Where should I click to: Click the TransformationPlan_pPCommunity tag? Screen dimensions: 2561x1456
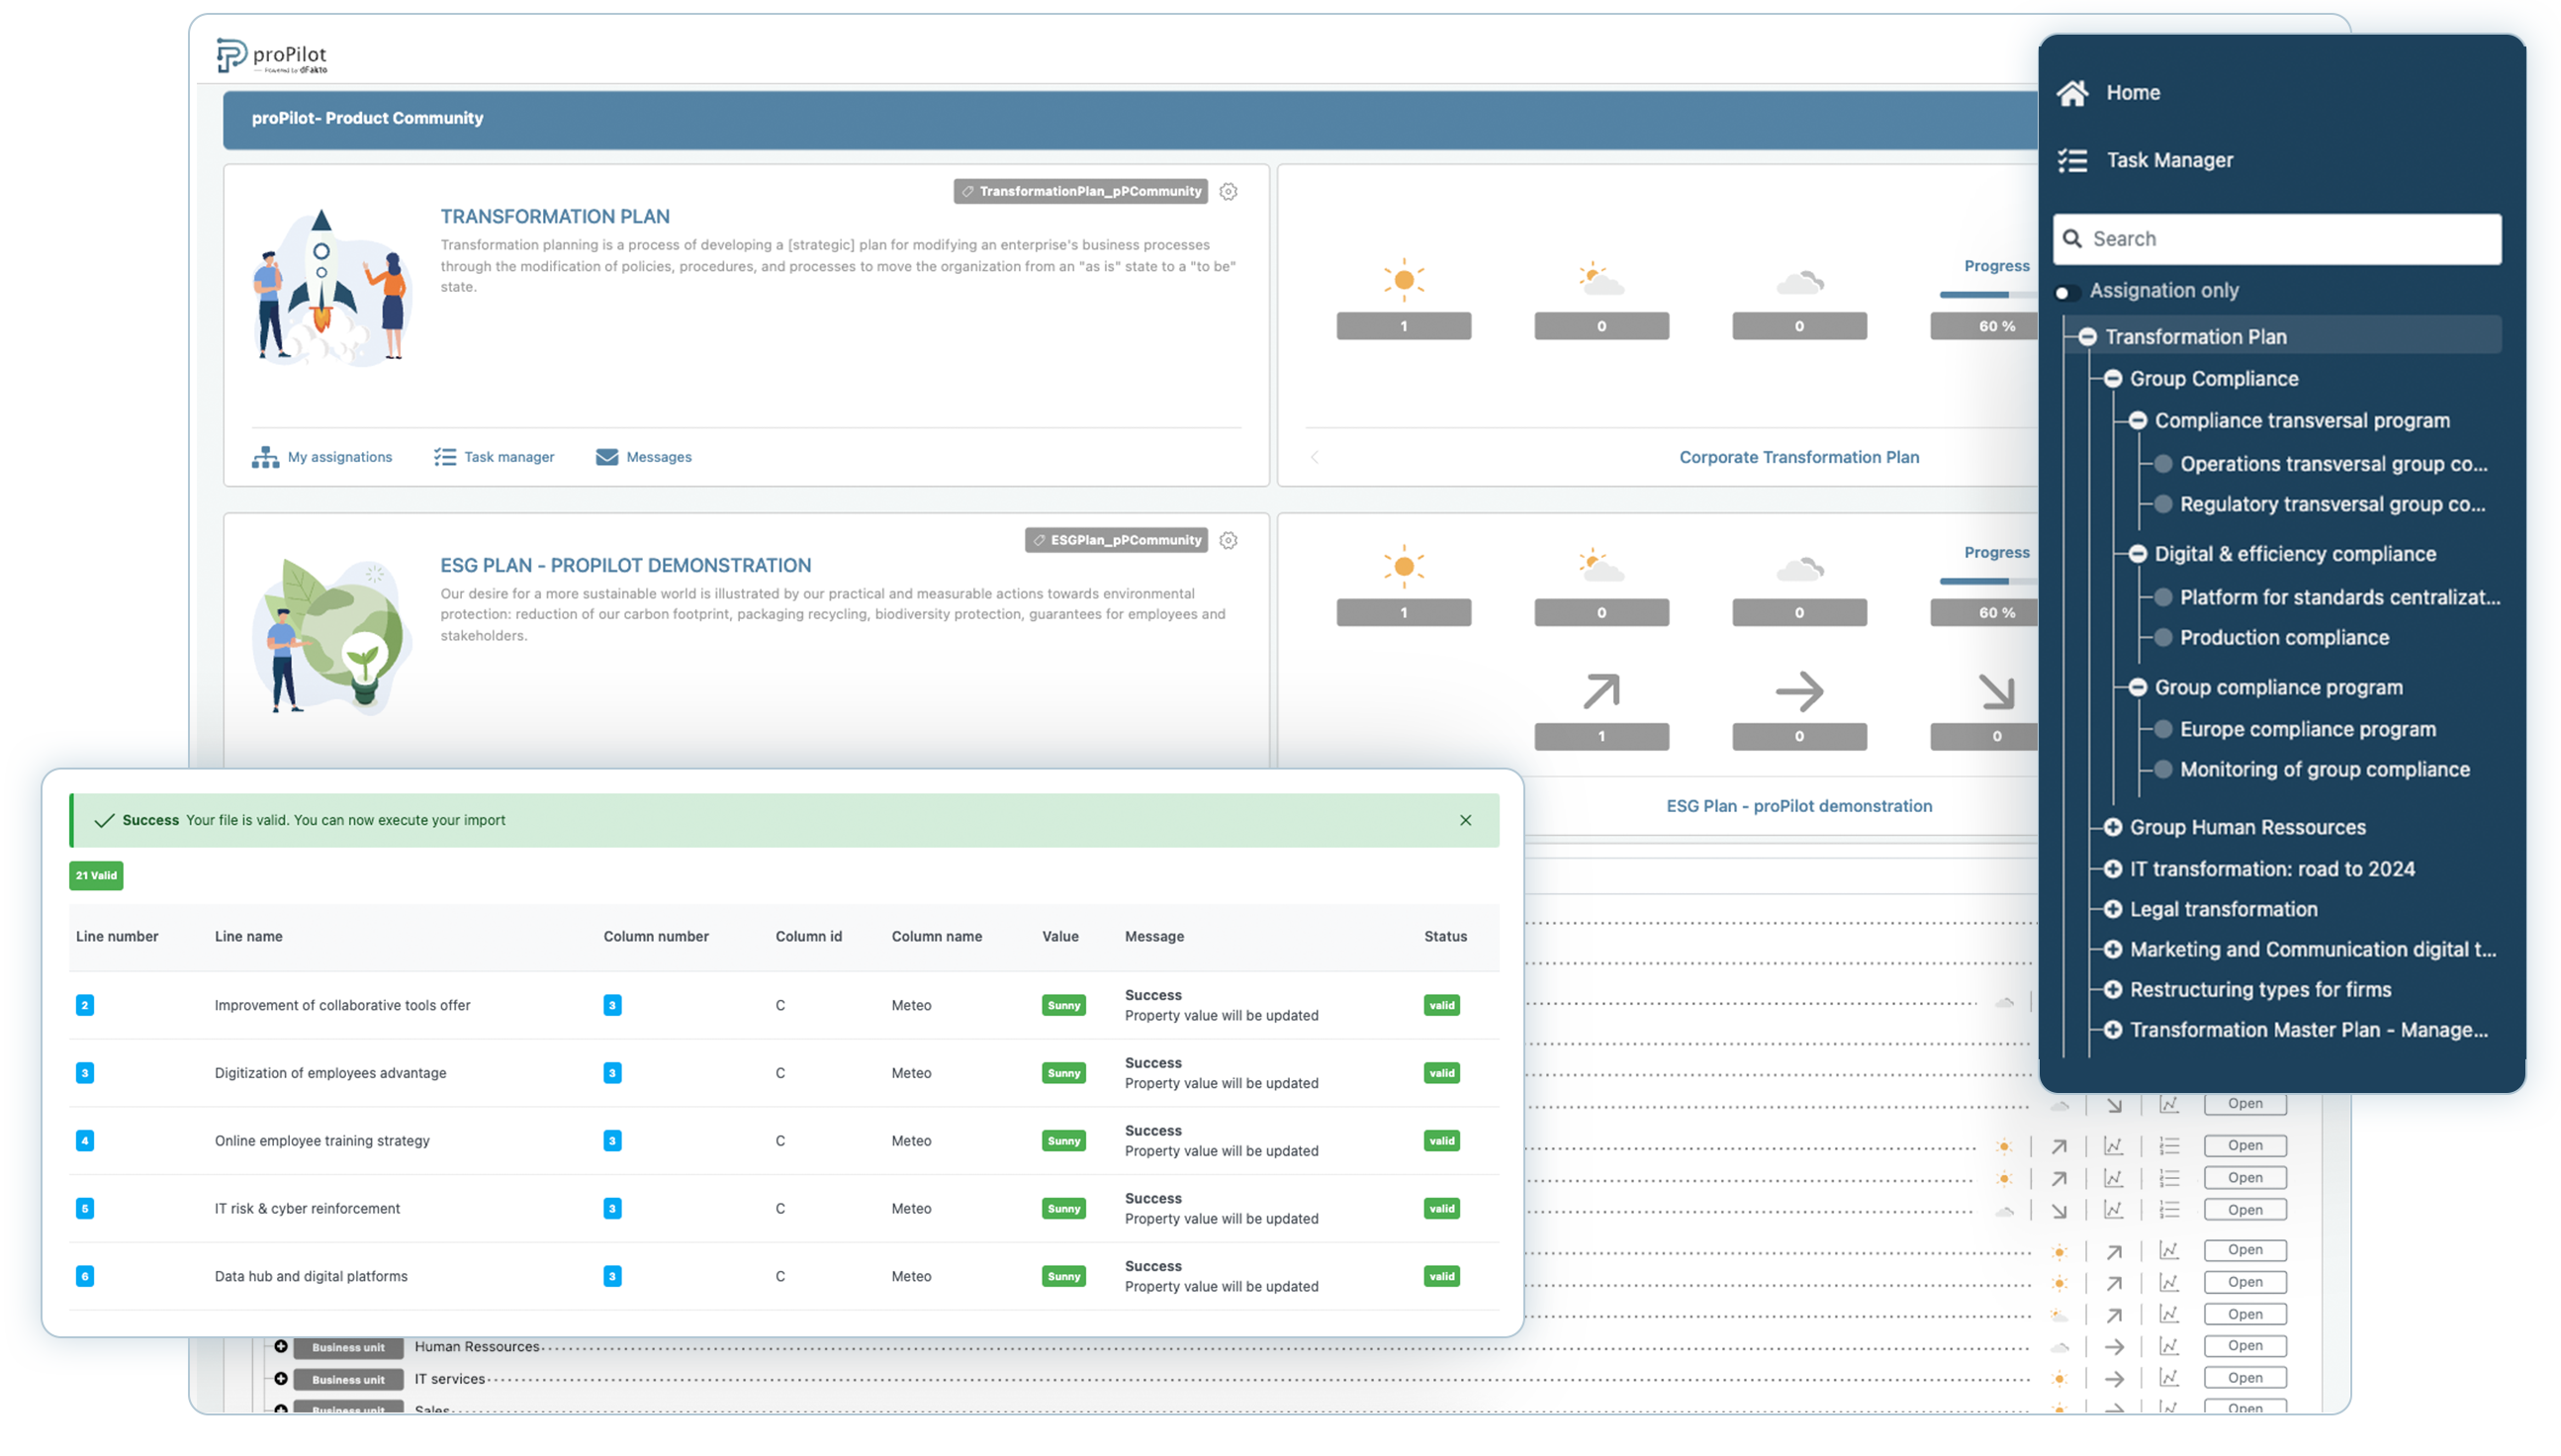pos(1079,191)
